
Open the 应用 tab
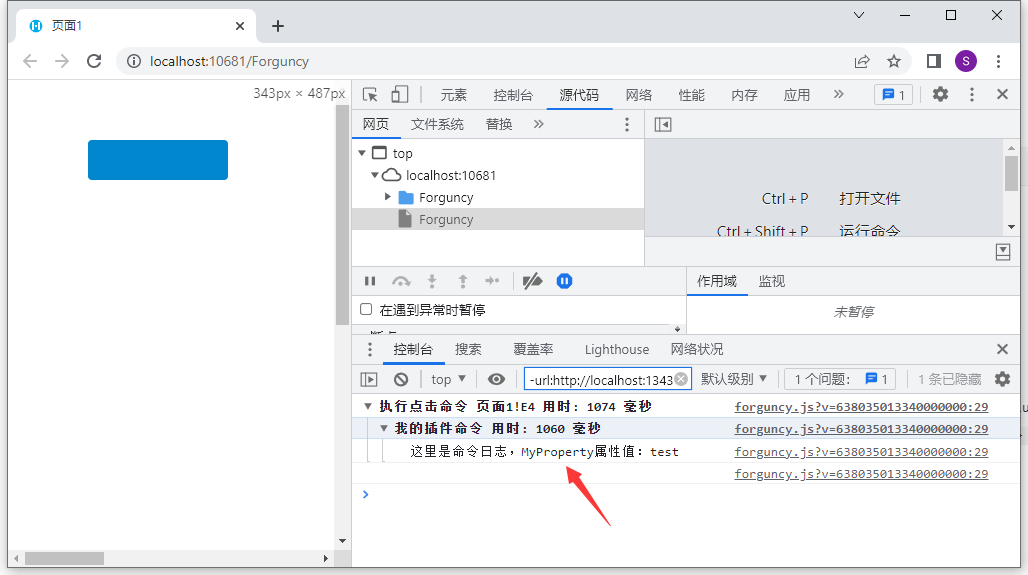pyautogui.click(x=797, y=95)
